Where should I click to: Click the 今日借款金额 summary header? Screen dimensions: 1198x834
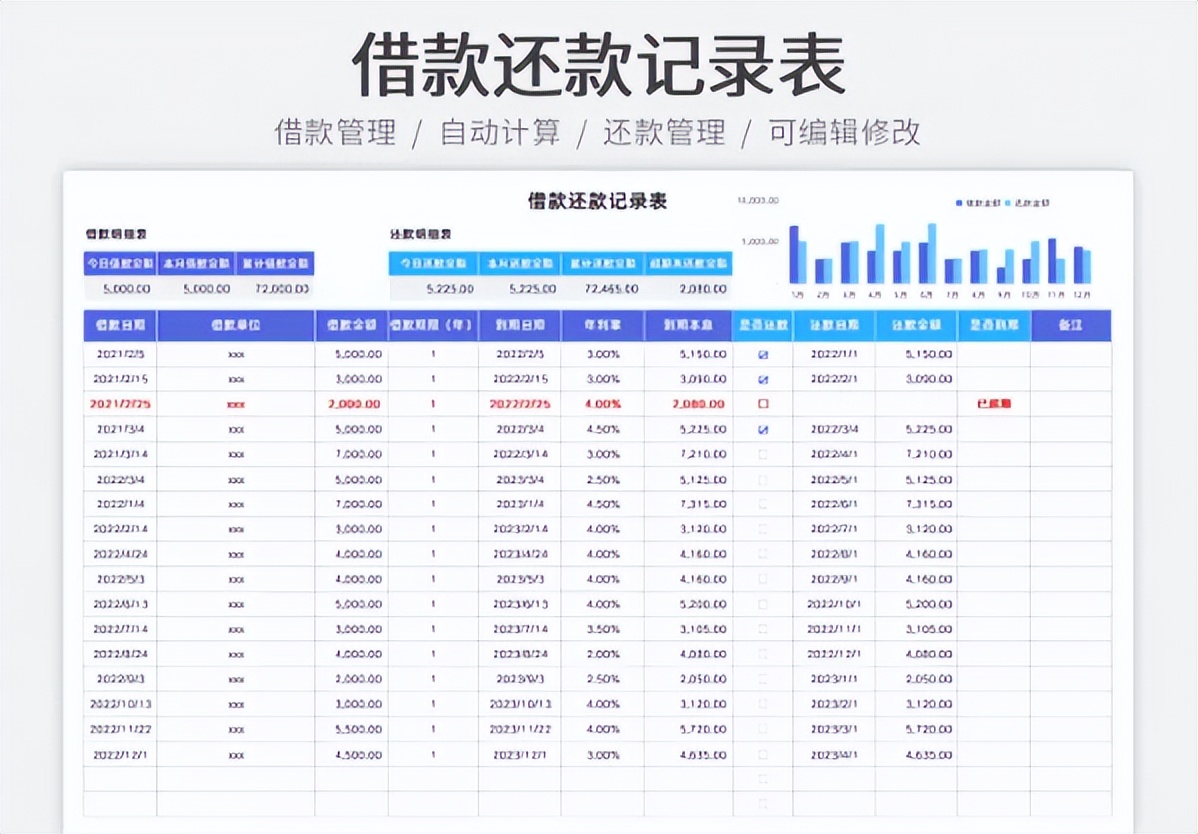coord(120,265)
